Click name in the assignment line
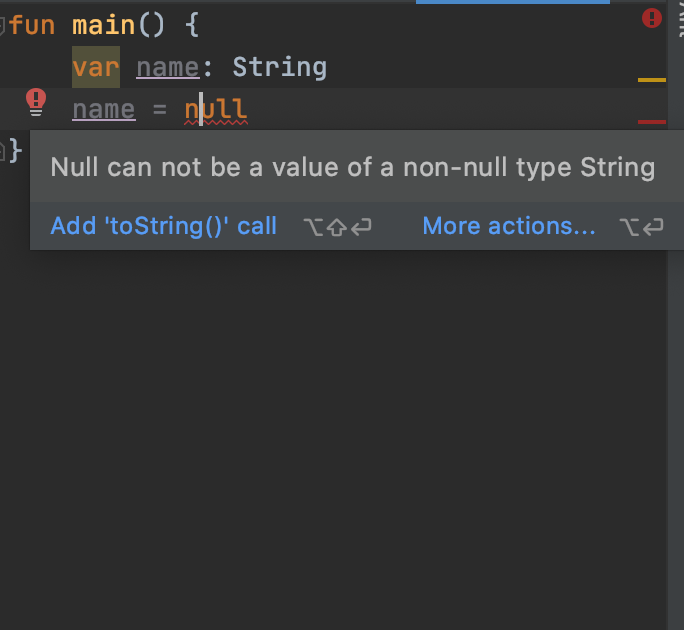 click(104, 110)
